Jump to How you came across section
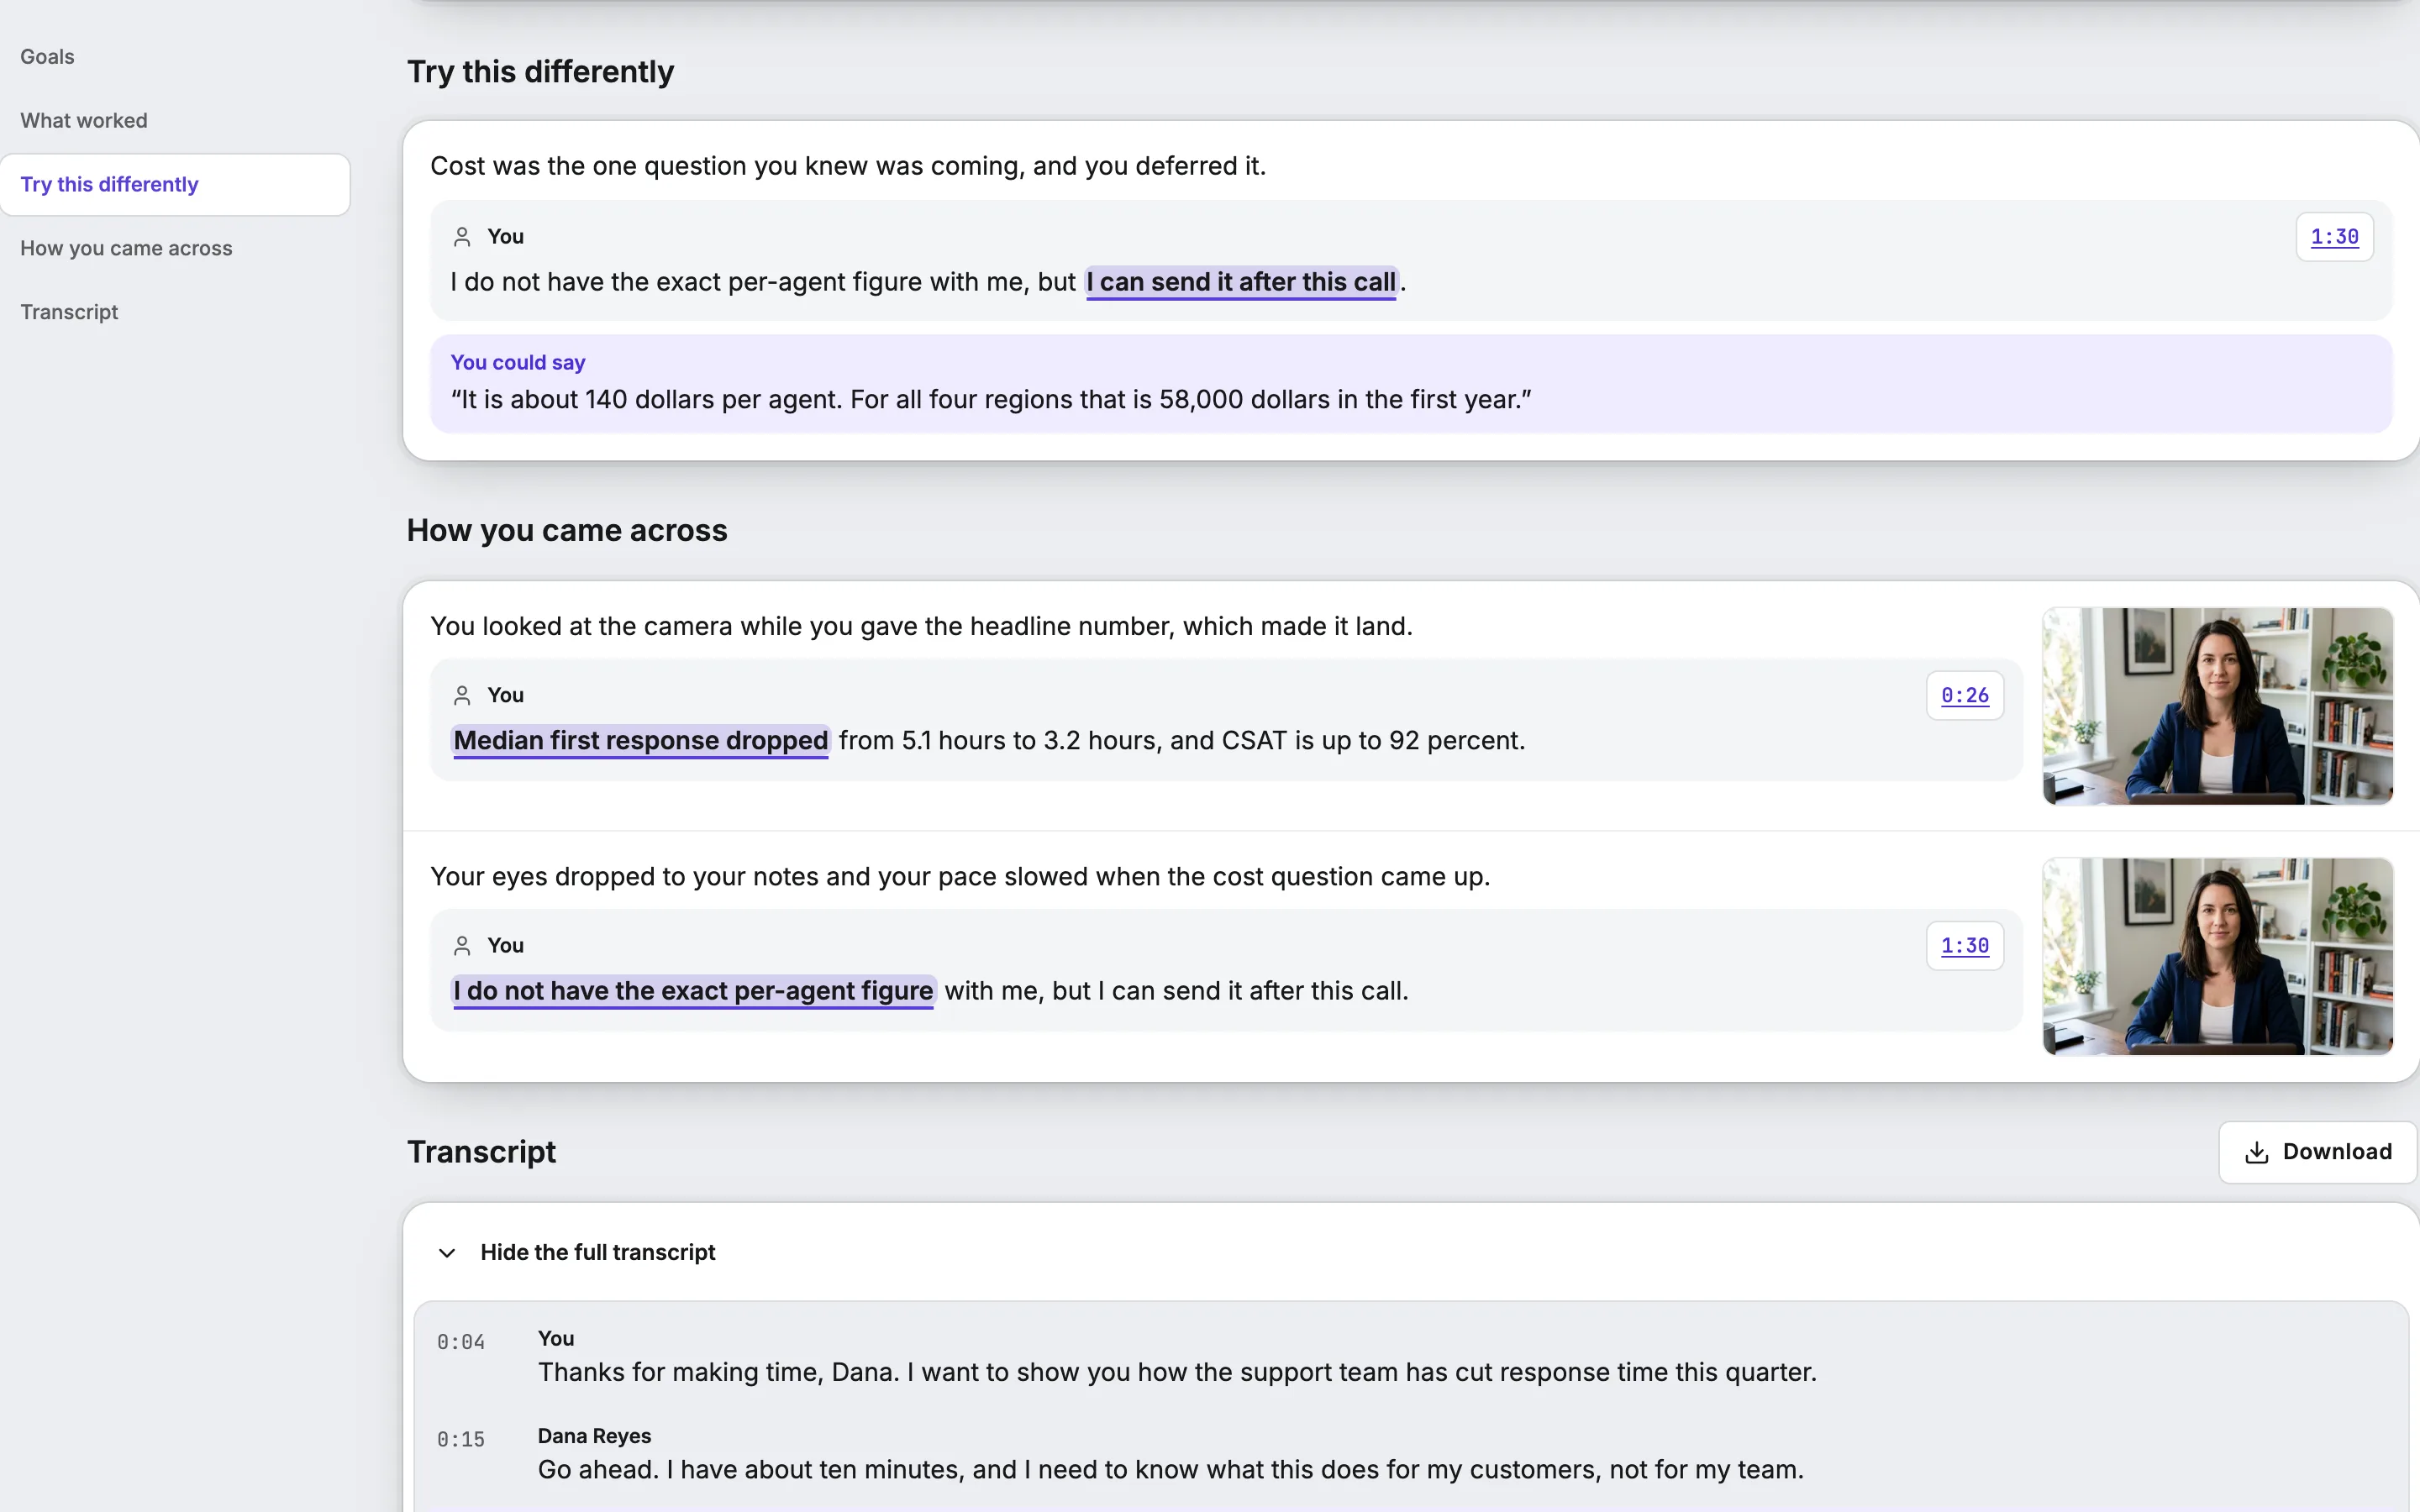 click(126, 249)
